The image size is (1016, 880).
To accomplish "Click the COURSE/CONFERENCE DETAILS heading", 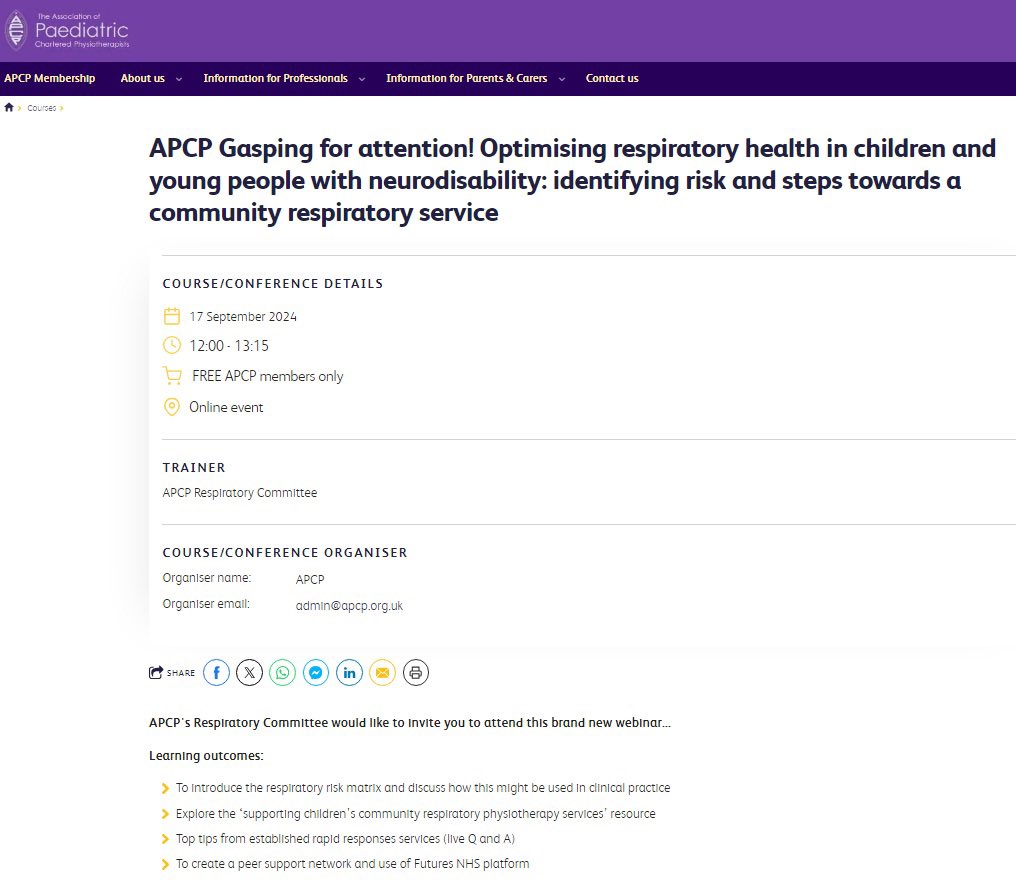I will (x=273, y=284).
